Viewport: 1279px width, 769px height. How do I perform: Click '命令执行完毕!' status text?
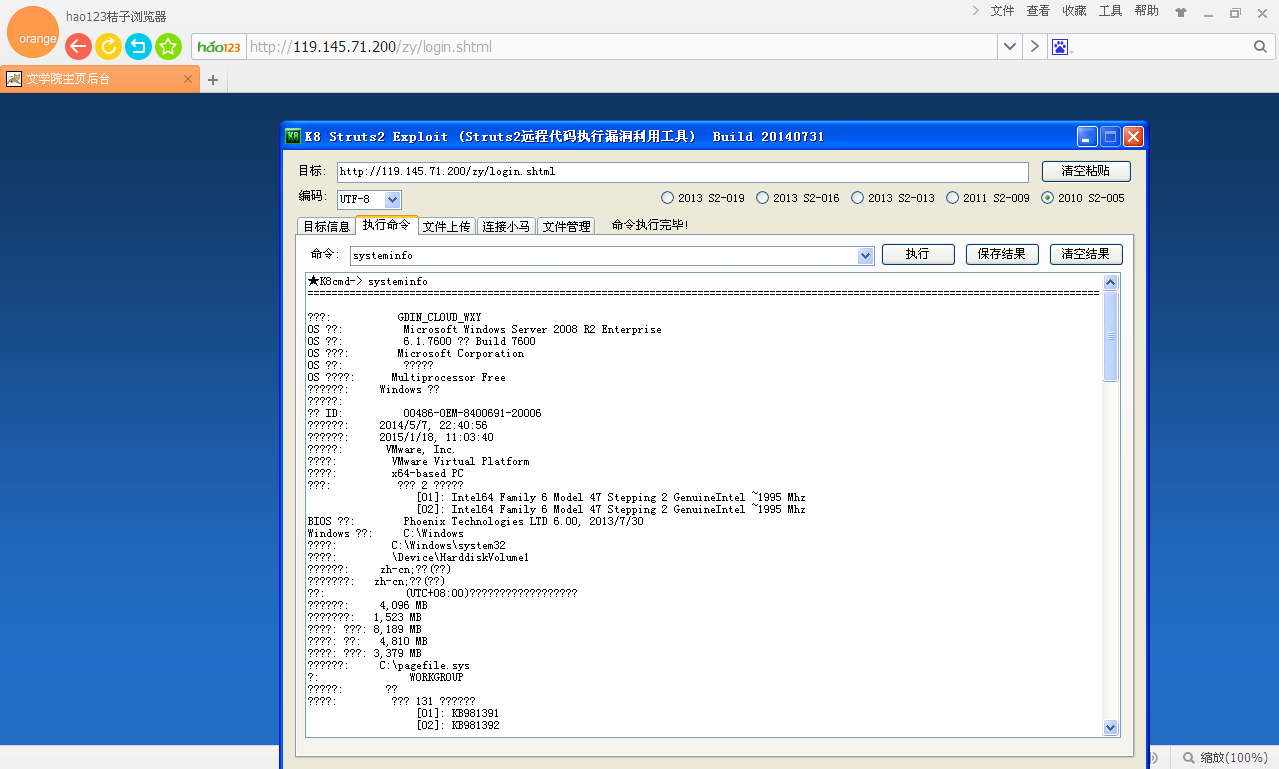point(650,226)
